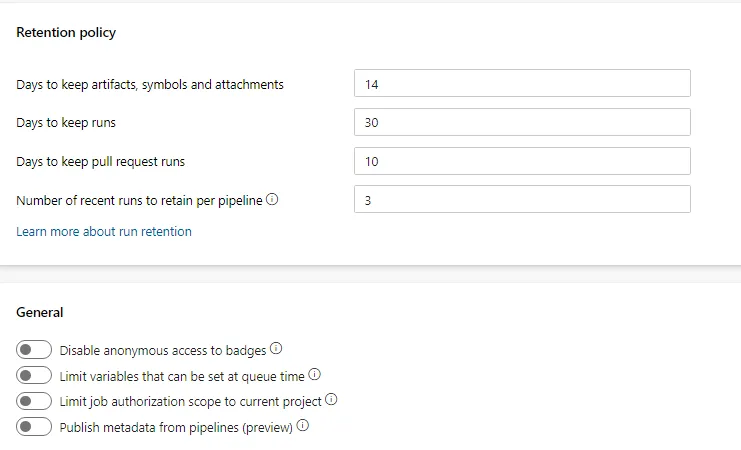
Task: Click the Days to keep runs input box
Action: [x=522, y=123]
